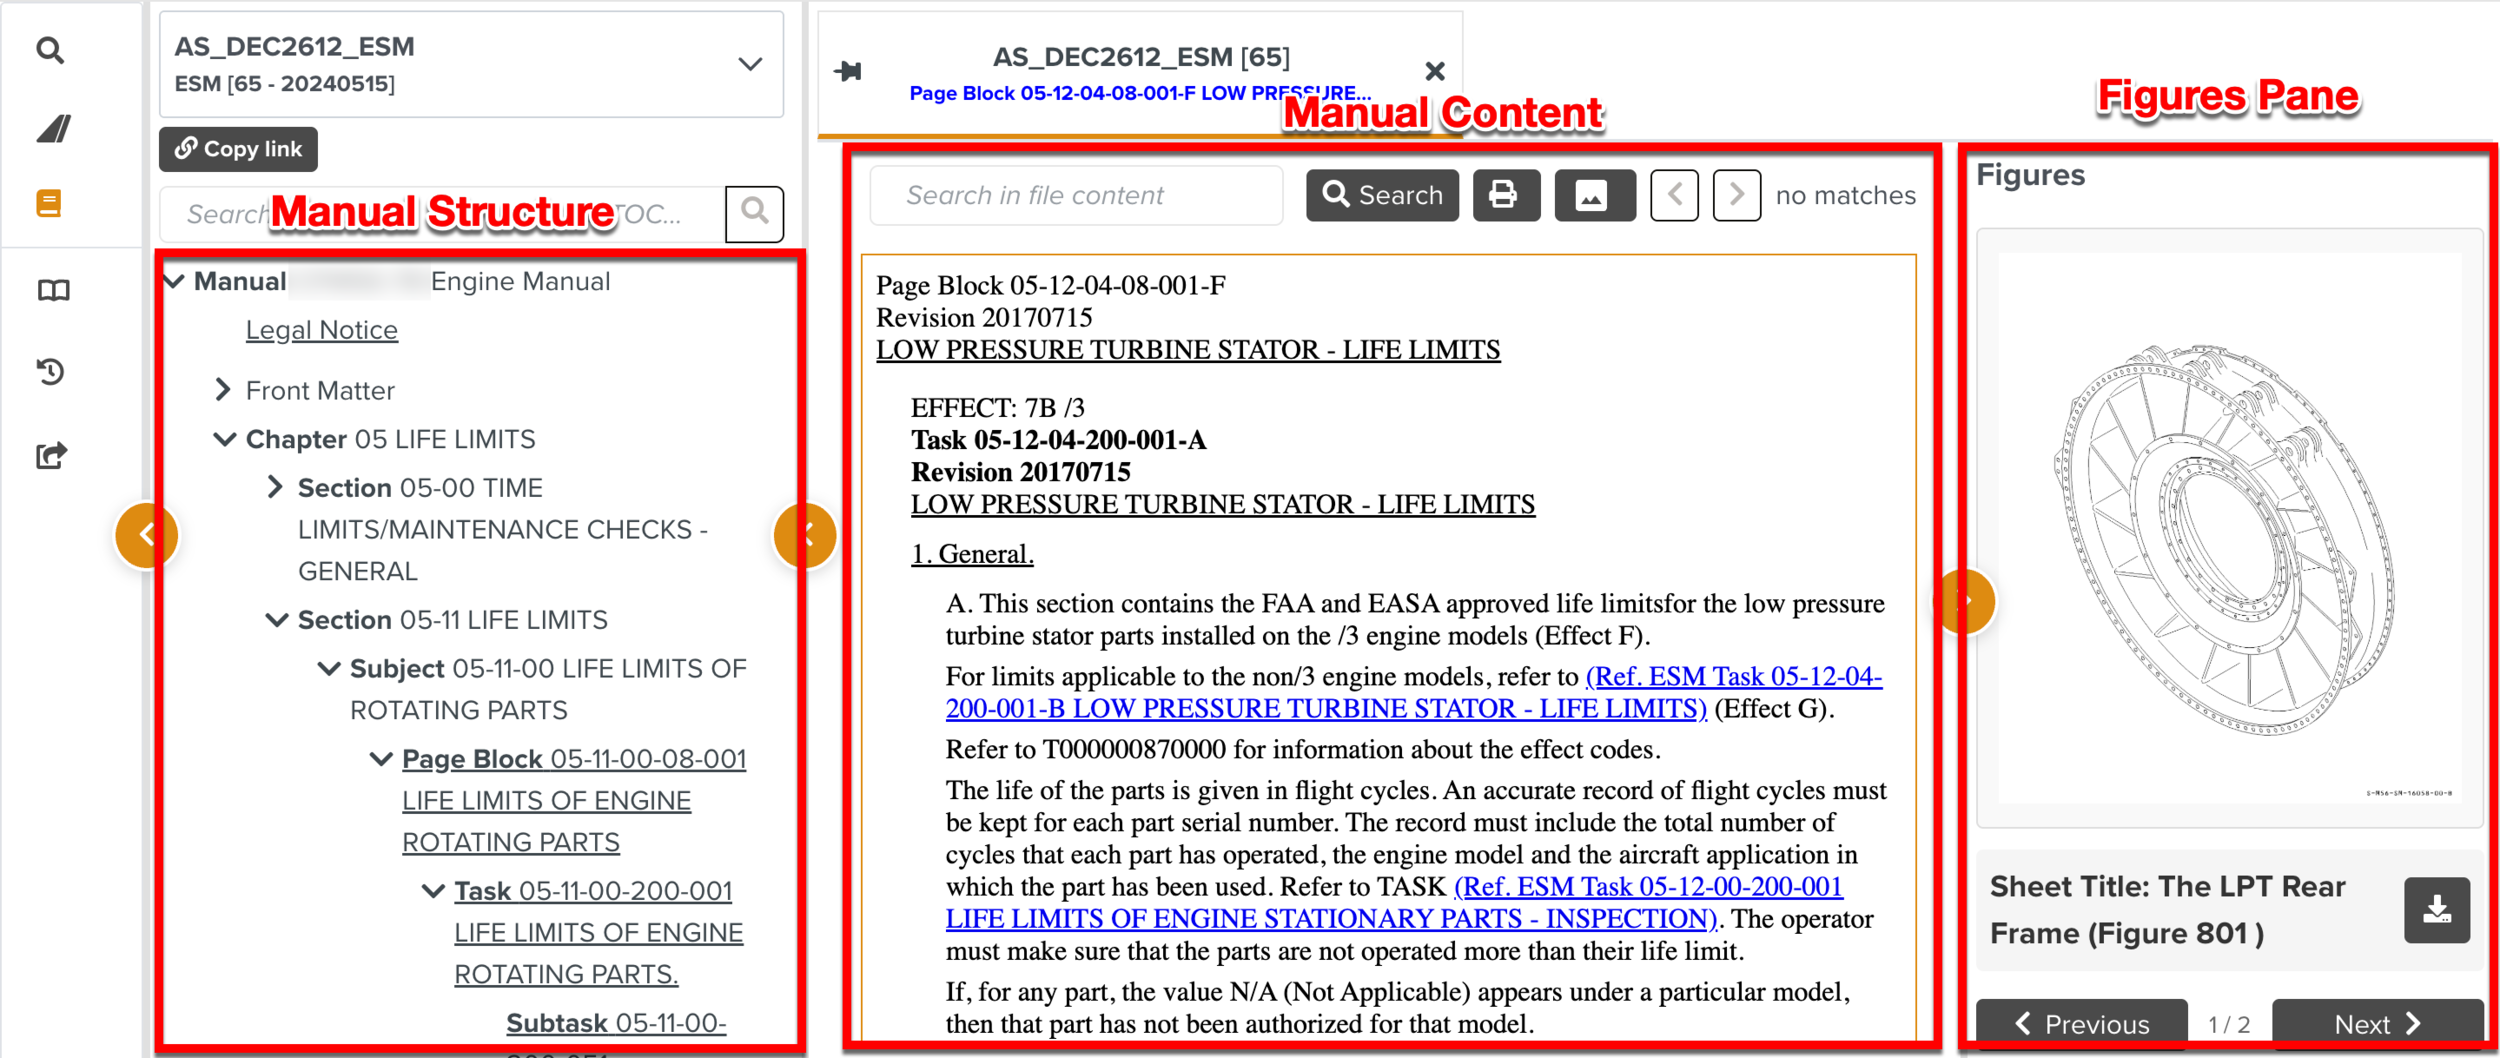Switch to the AS_DEC2612_ESM [65] tab

[x=1140, y=57]
